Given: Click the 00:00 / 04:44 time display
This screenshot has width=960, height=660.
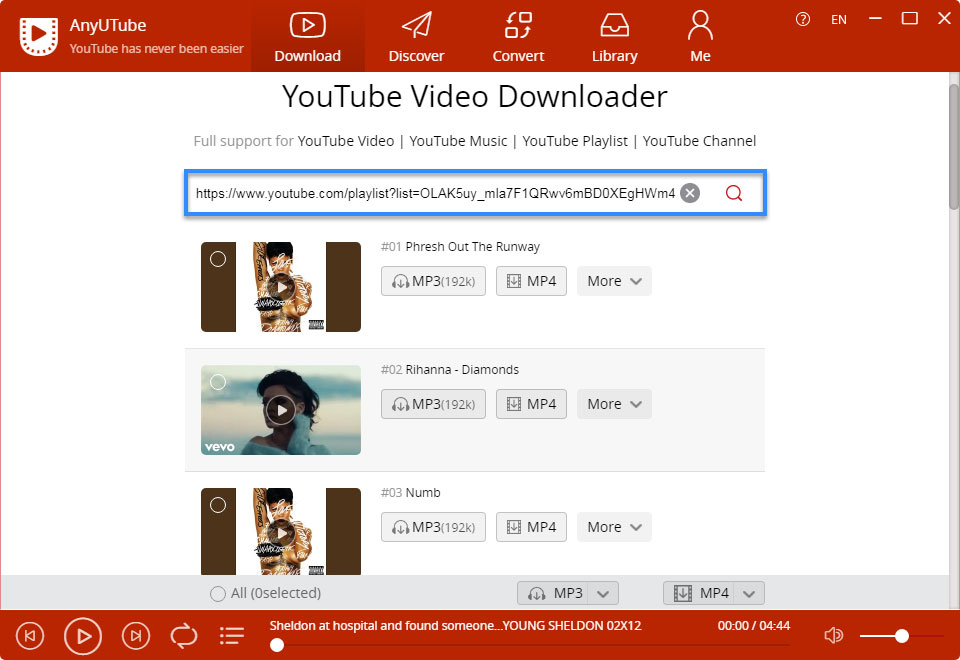Looking at the screenshot, I should point(754,626).
